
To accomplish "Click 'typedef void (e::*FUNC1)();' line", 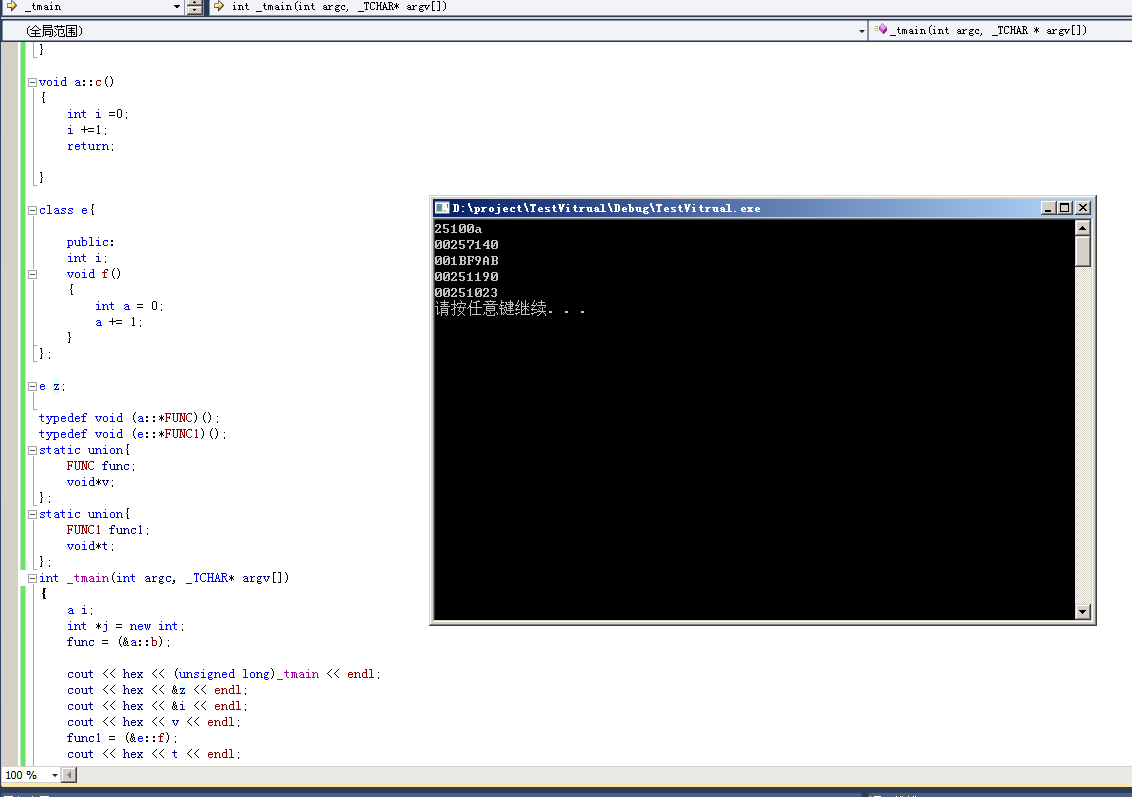I will [132, 434].
